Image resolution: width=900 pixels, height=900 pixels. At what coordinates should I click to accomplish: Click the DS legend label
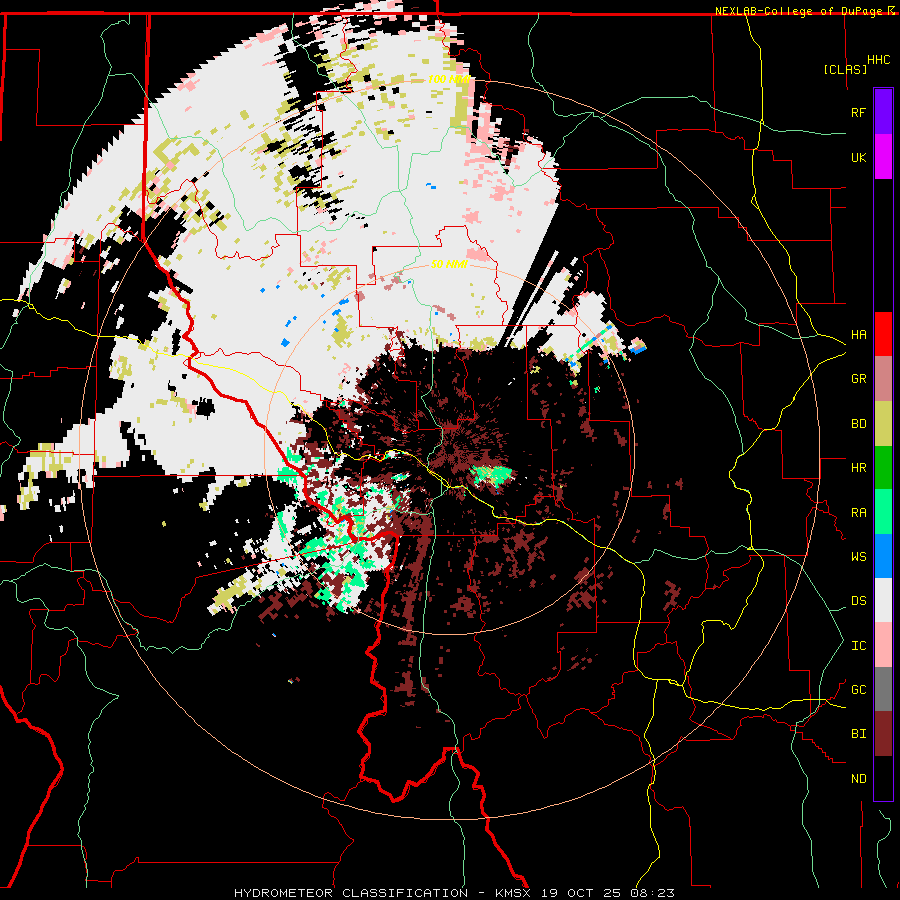pyautogui.click(x=858, y=601)
